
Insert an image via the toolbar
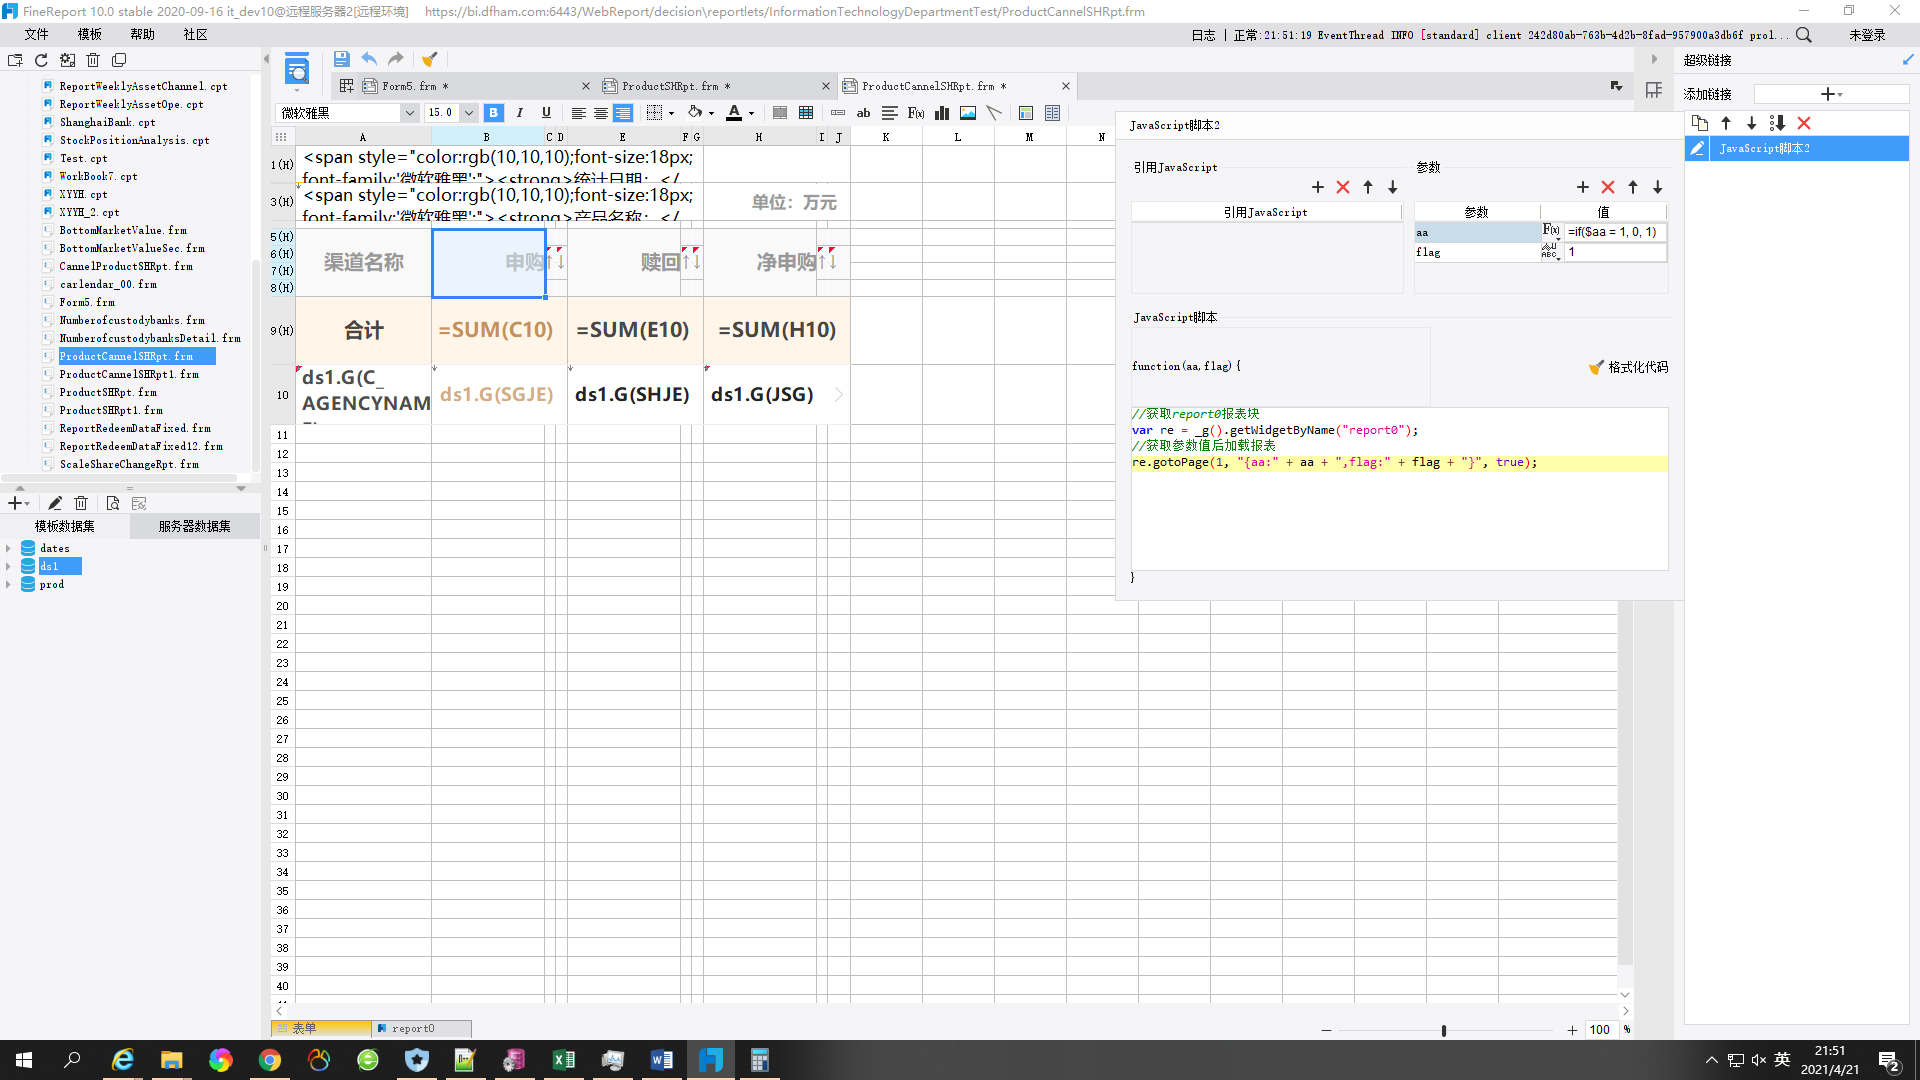(x=968, y=113)
